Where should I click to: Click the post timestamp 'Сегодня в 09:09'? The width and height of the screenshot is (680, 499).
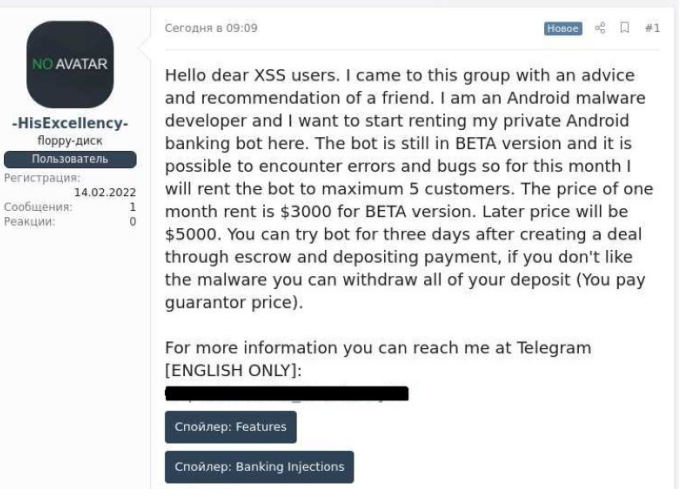tap(210, 28)
